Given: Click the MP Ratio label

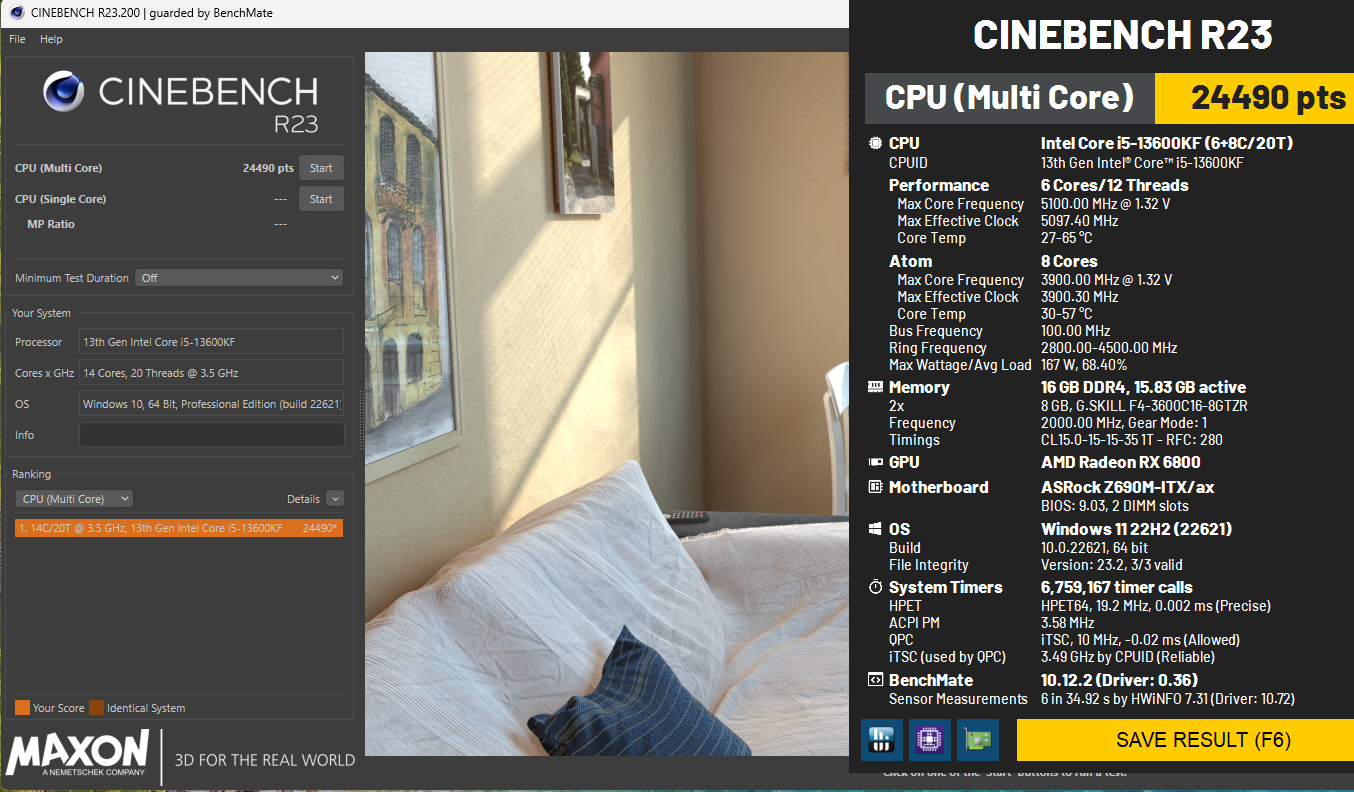Looking at the screenshot, I should click(x=51, y=224).
